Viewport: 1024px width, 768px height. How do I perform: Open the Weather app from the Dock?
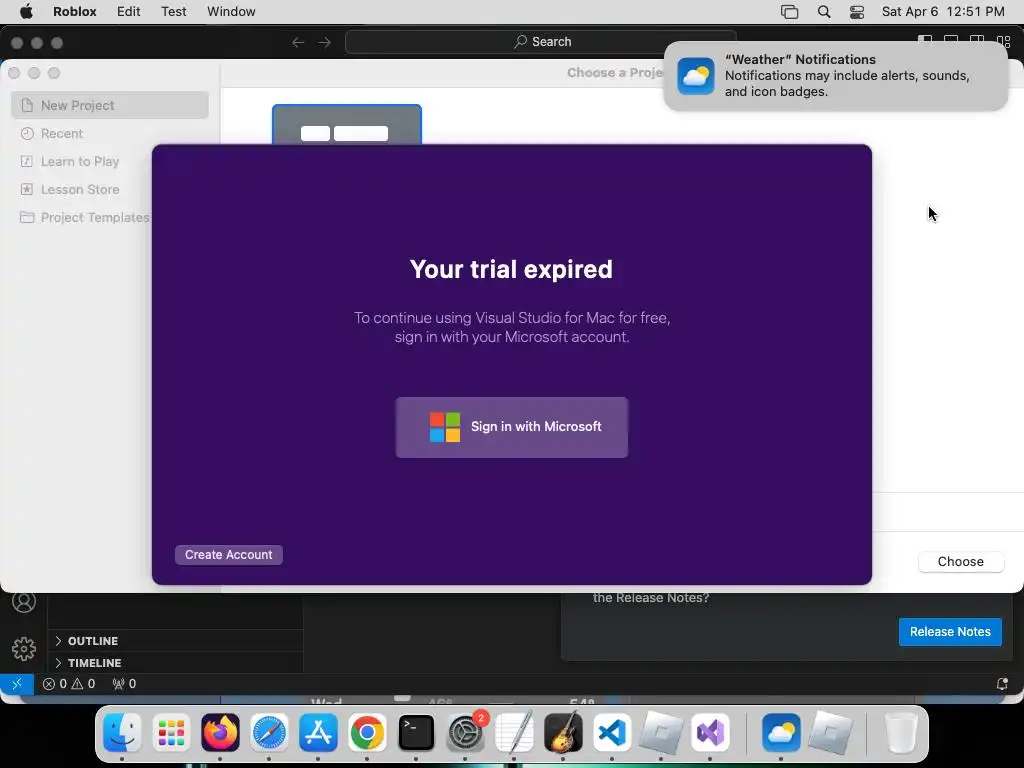(781, 732)
